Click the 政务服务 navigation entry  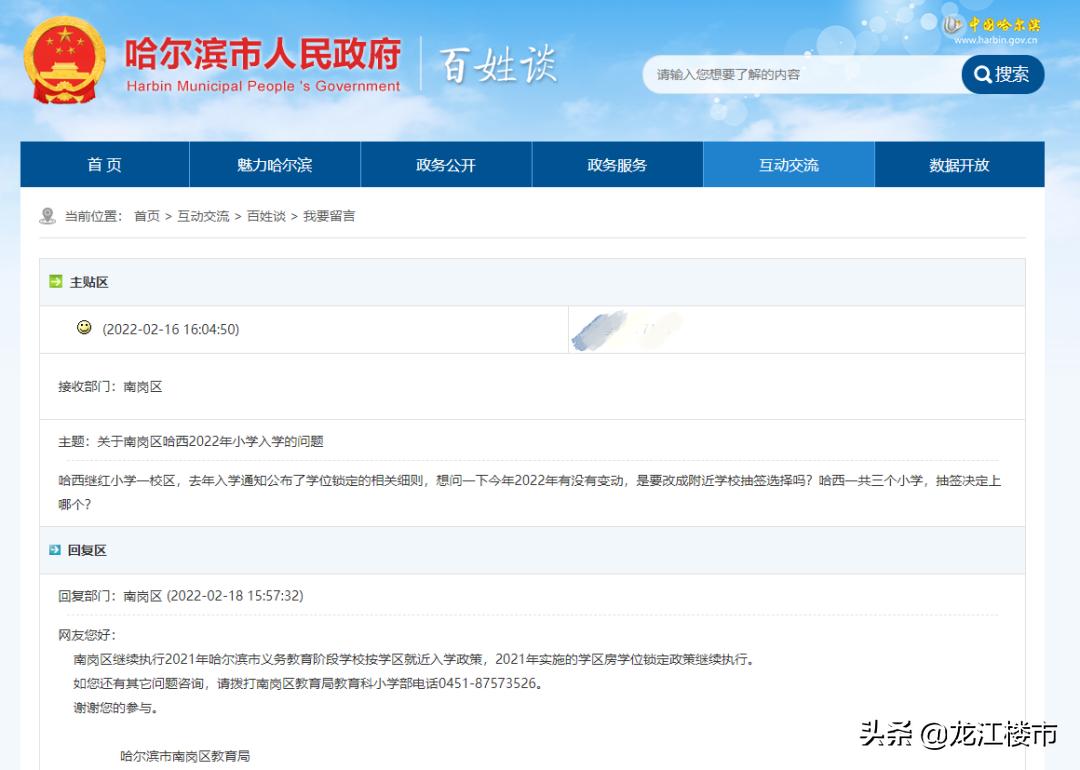click(x=617, y=164)
